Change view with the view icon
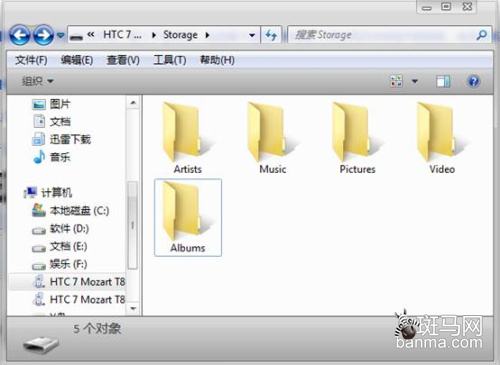 coord(397,81)
